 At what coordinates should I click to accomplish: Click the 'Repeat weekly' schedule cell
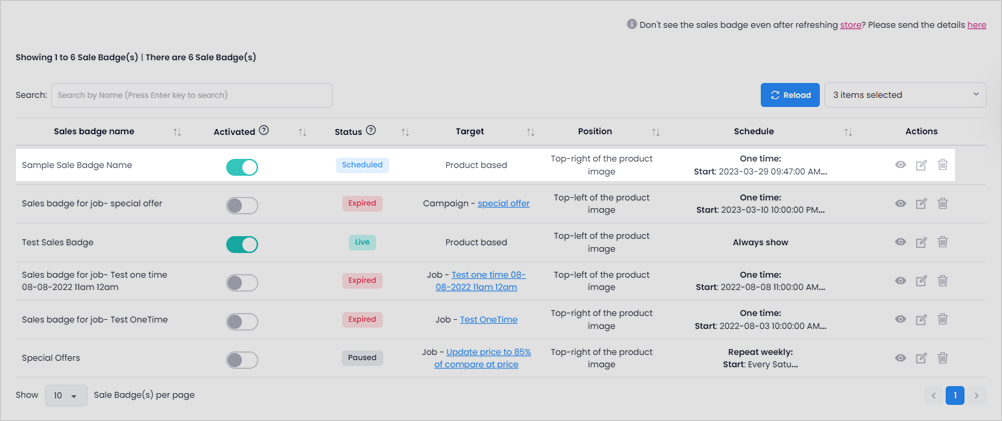(760, 358)
